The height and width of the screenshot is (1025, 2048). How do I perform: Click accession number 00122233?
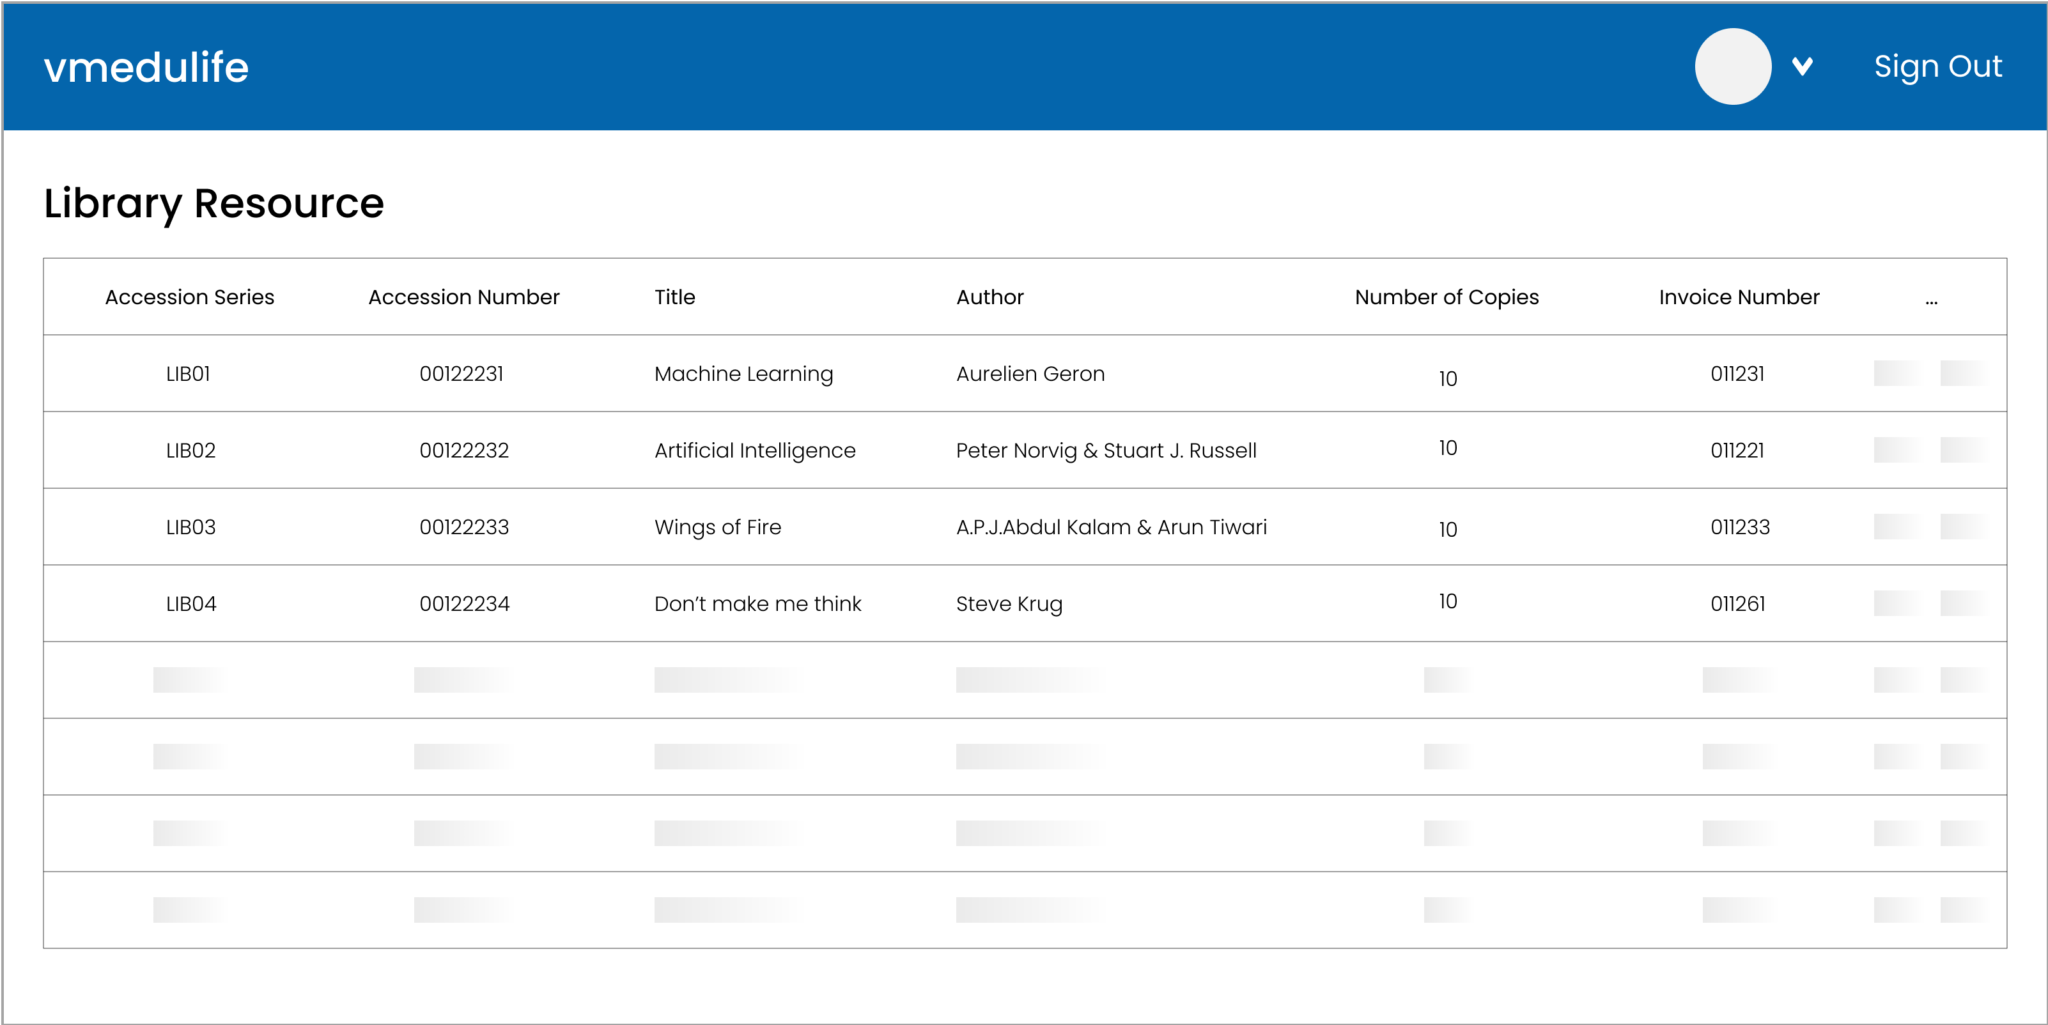click(464, 527)
